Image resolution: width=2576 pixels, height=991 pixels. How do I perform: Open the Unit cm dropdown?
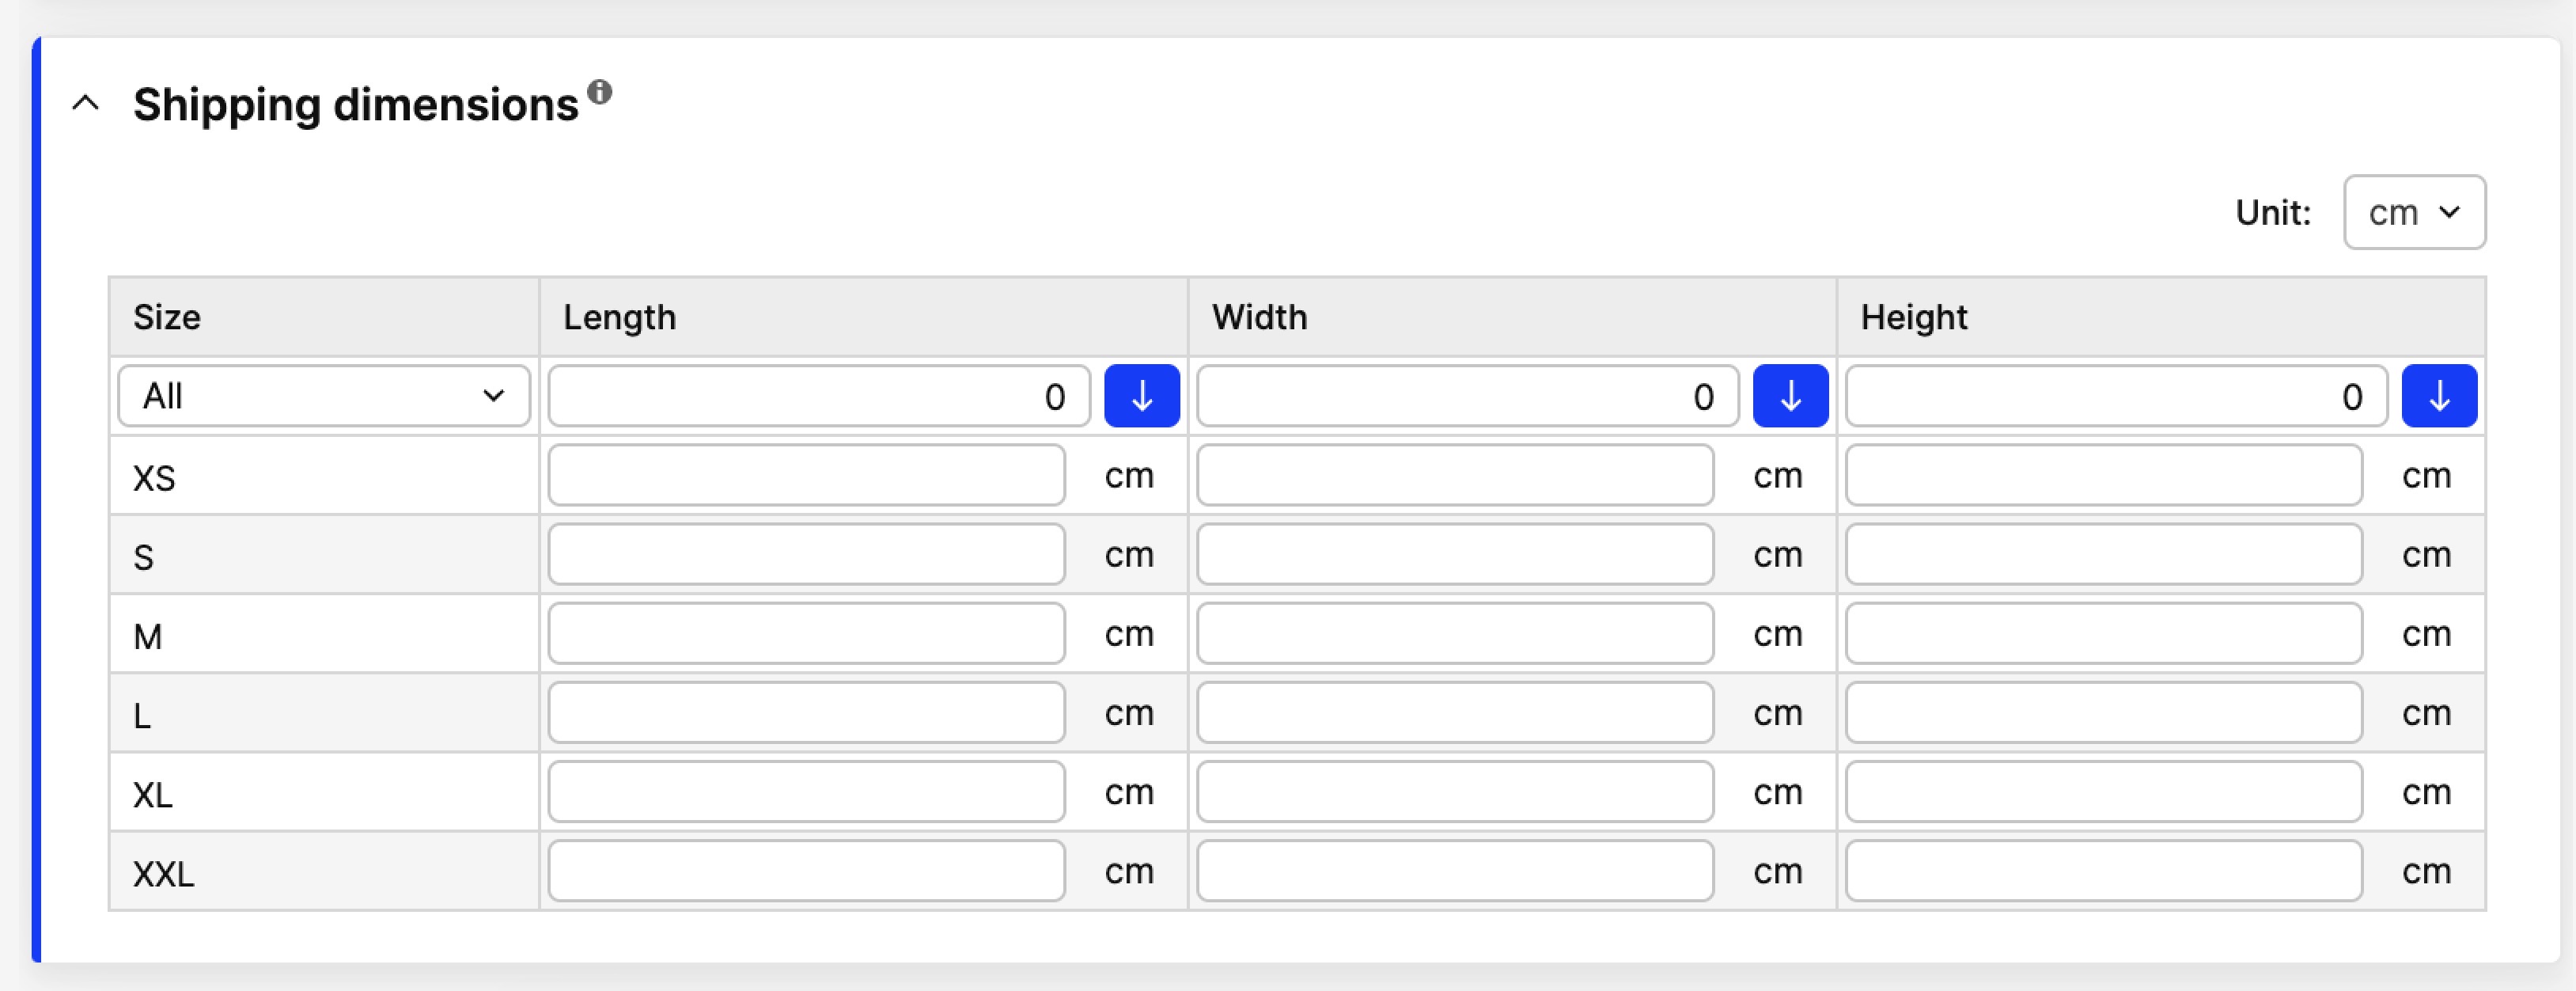pos(2414,212)
